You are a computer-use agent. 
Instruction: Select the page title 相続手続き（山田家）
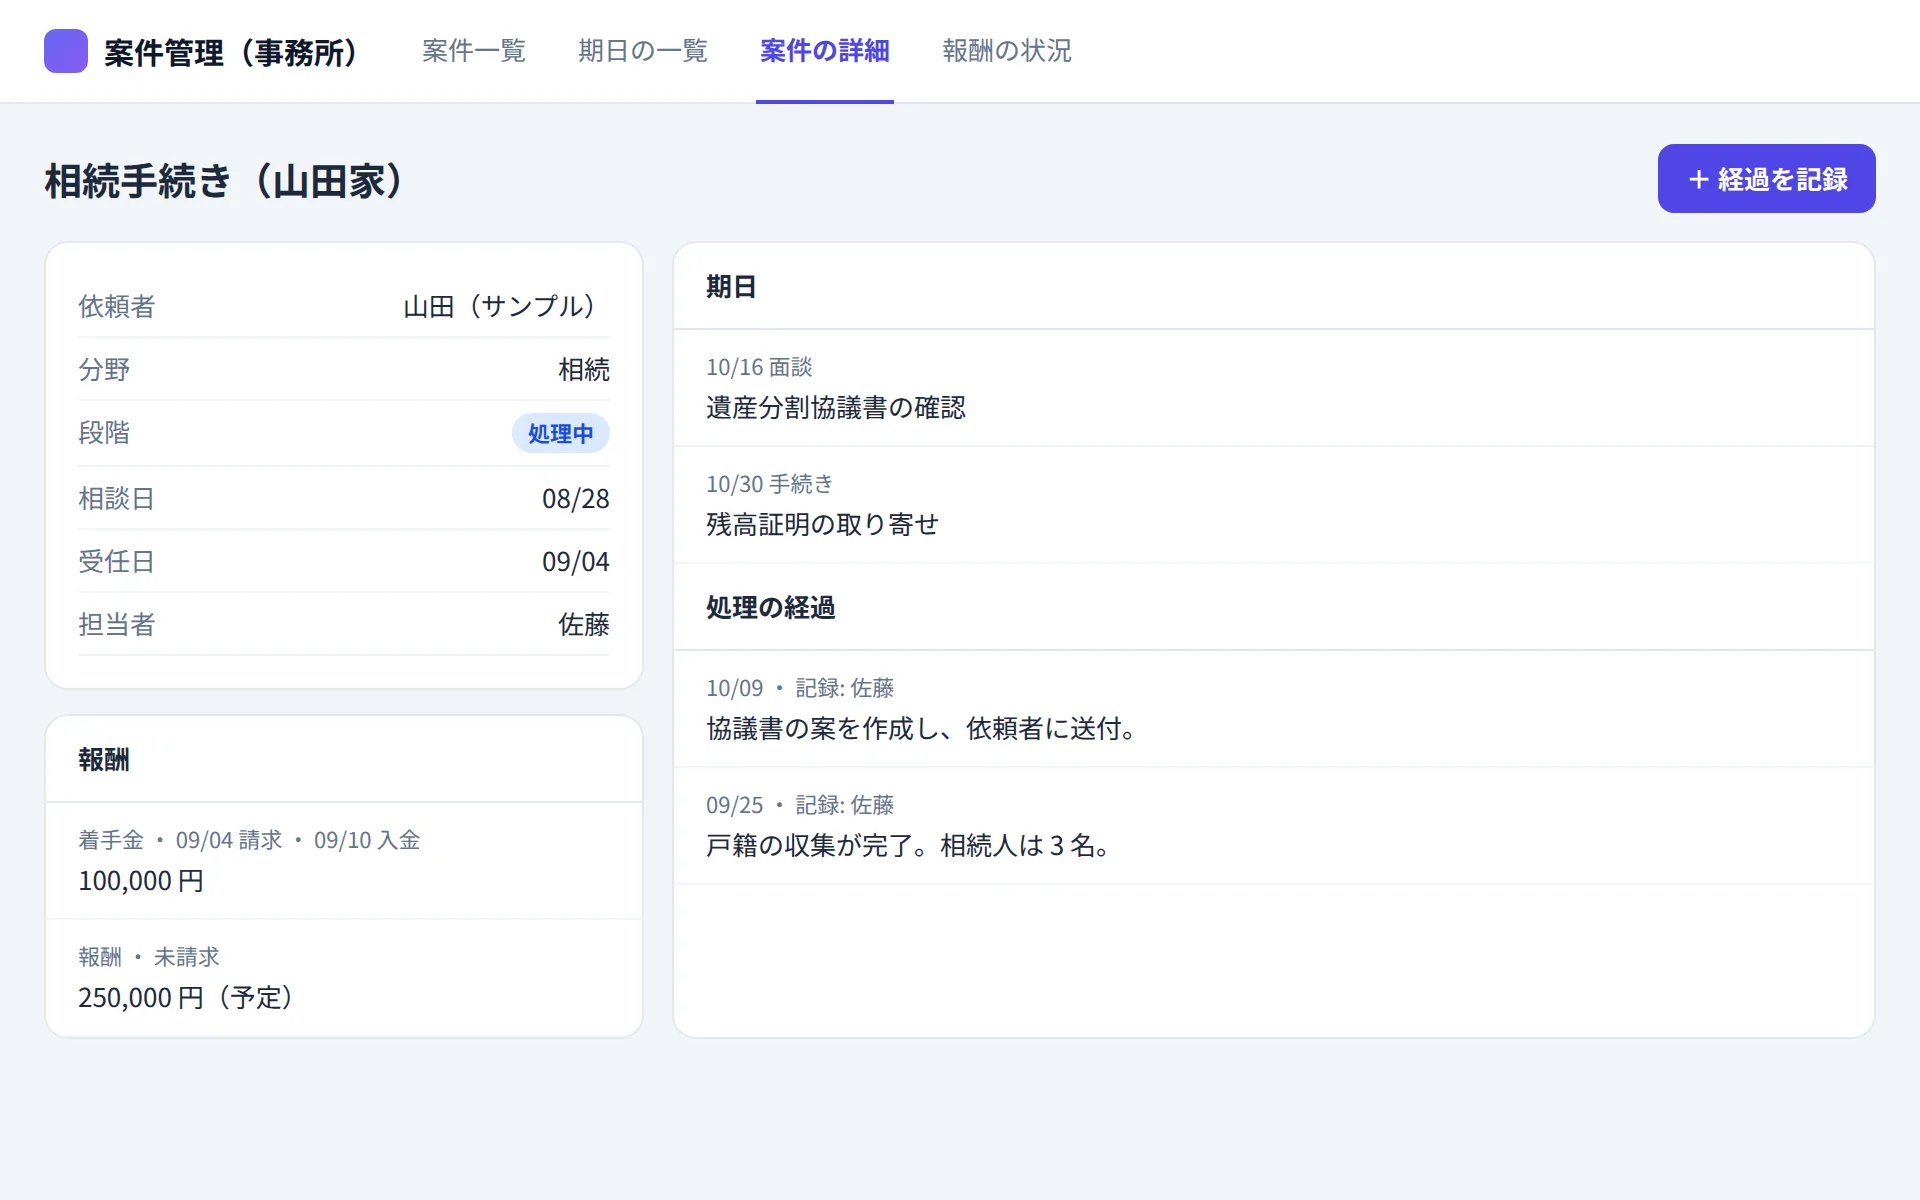[226, 181]
